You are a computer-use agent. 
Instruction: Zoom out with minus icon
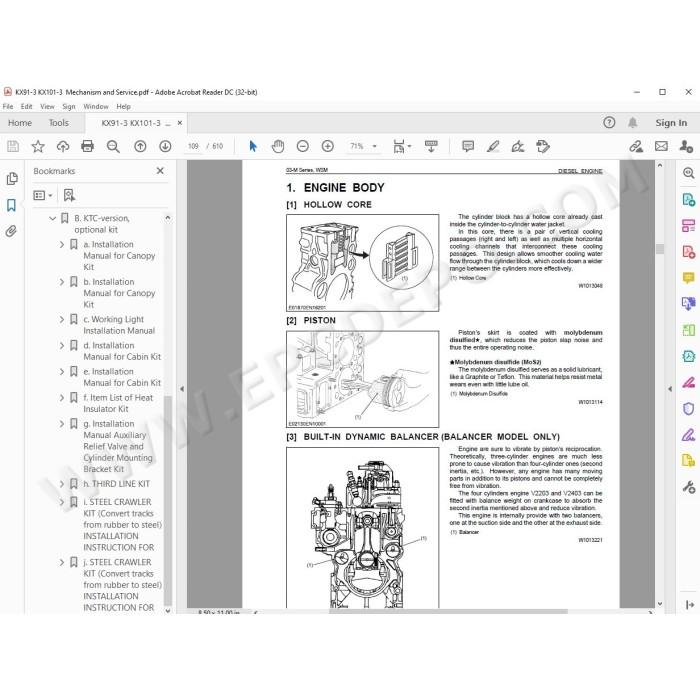tap(303, 146)
